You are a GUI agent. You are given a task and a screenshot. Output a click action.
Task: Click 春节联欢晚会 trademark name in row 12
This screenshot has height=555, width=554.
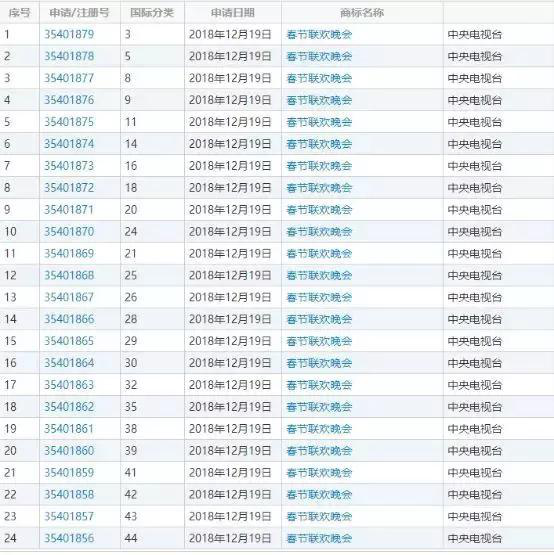(319, 275)
